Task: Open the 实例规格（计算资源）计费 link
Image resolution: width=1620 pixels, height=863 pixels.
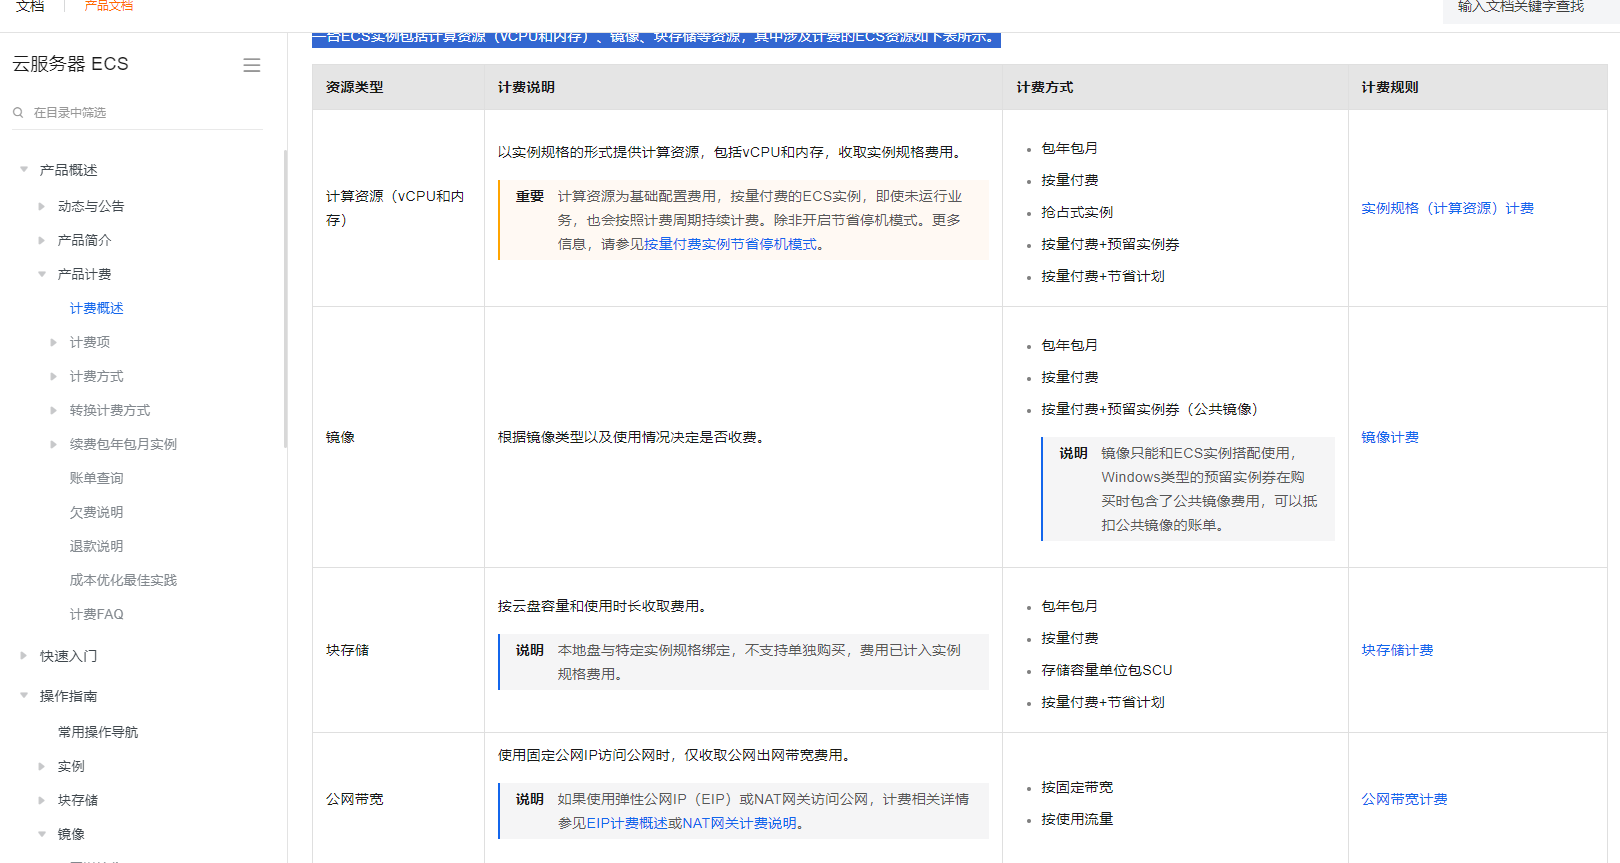Action: tap(1447, 208)
